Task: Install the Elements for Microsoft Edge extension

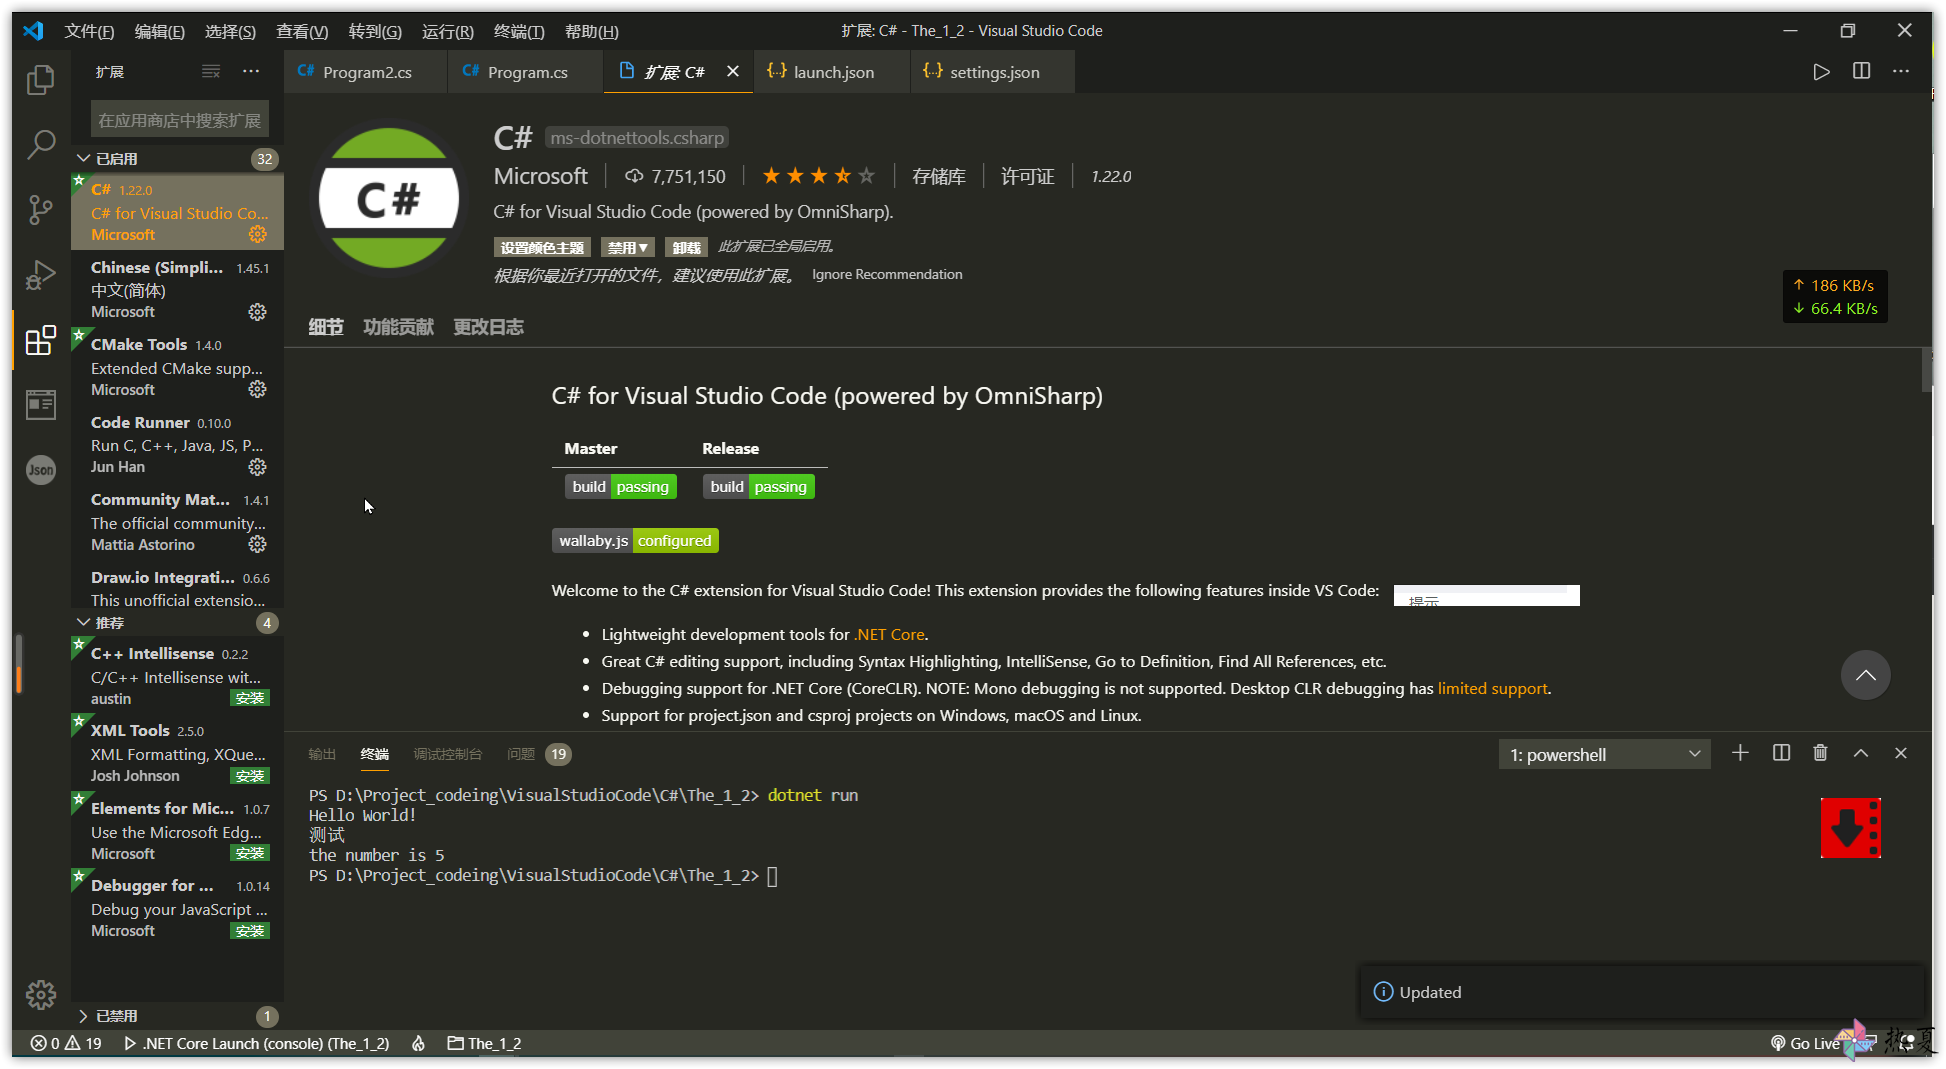Action: point(250,853)
